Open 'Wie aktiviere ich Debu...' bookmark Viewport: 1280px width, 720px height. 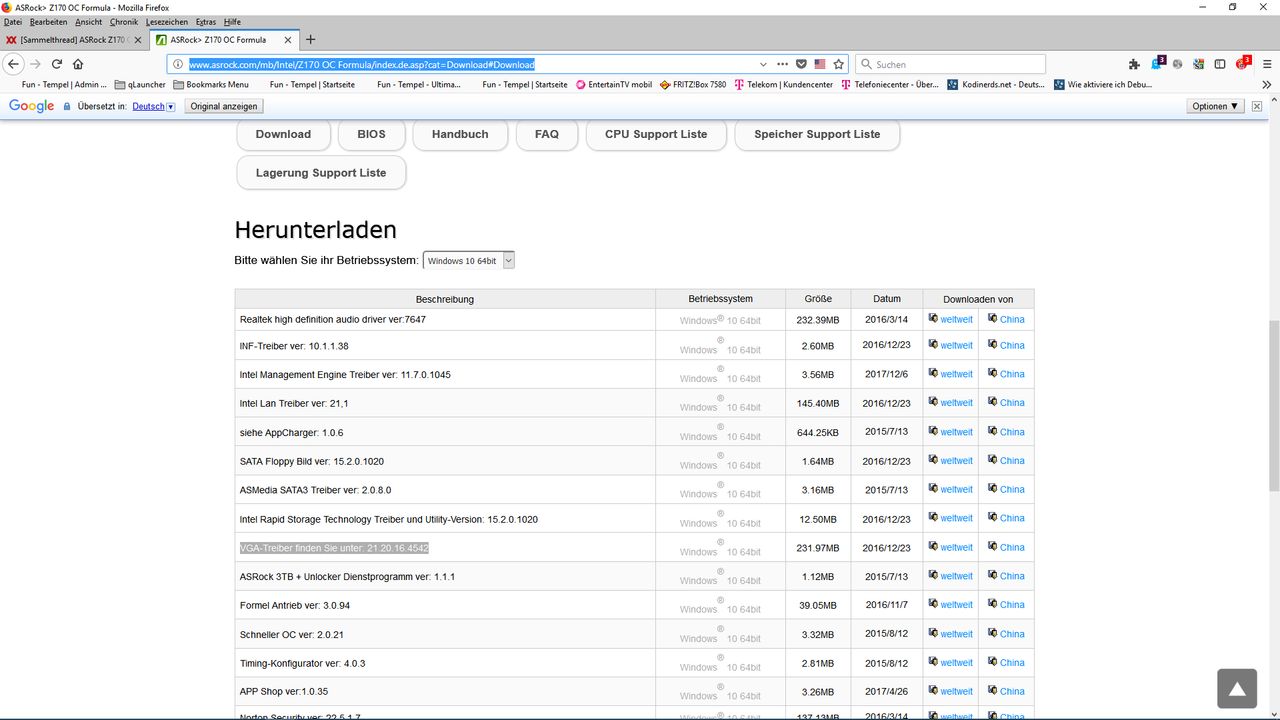point(1103,85)
